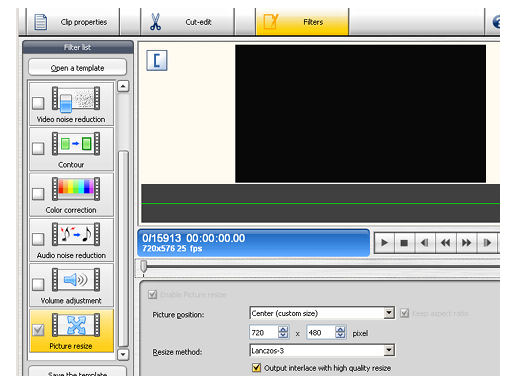Screen dimensions: 516x384
Task: Select the Video noise reduction filter icon
Action: (x=76, y=98)
